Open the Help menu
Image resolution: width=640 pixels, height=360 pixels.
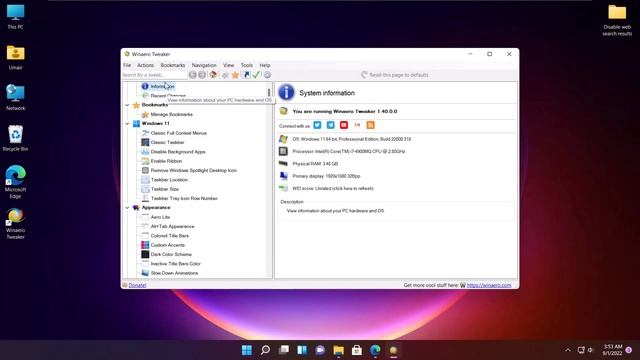point(265,65)
